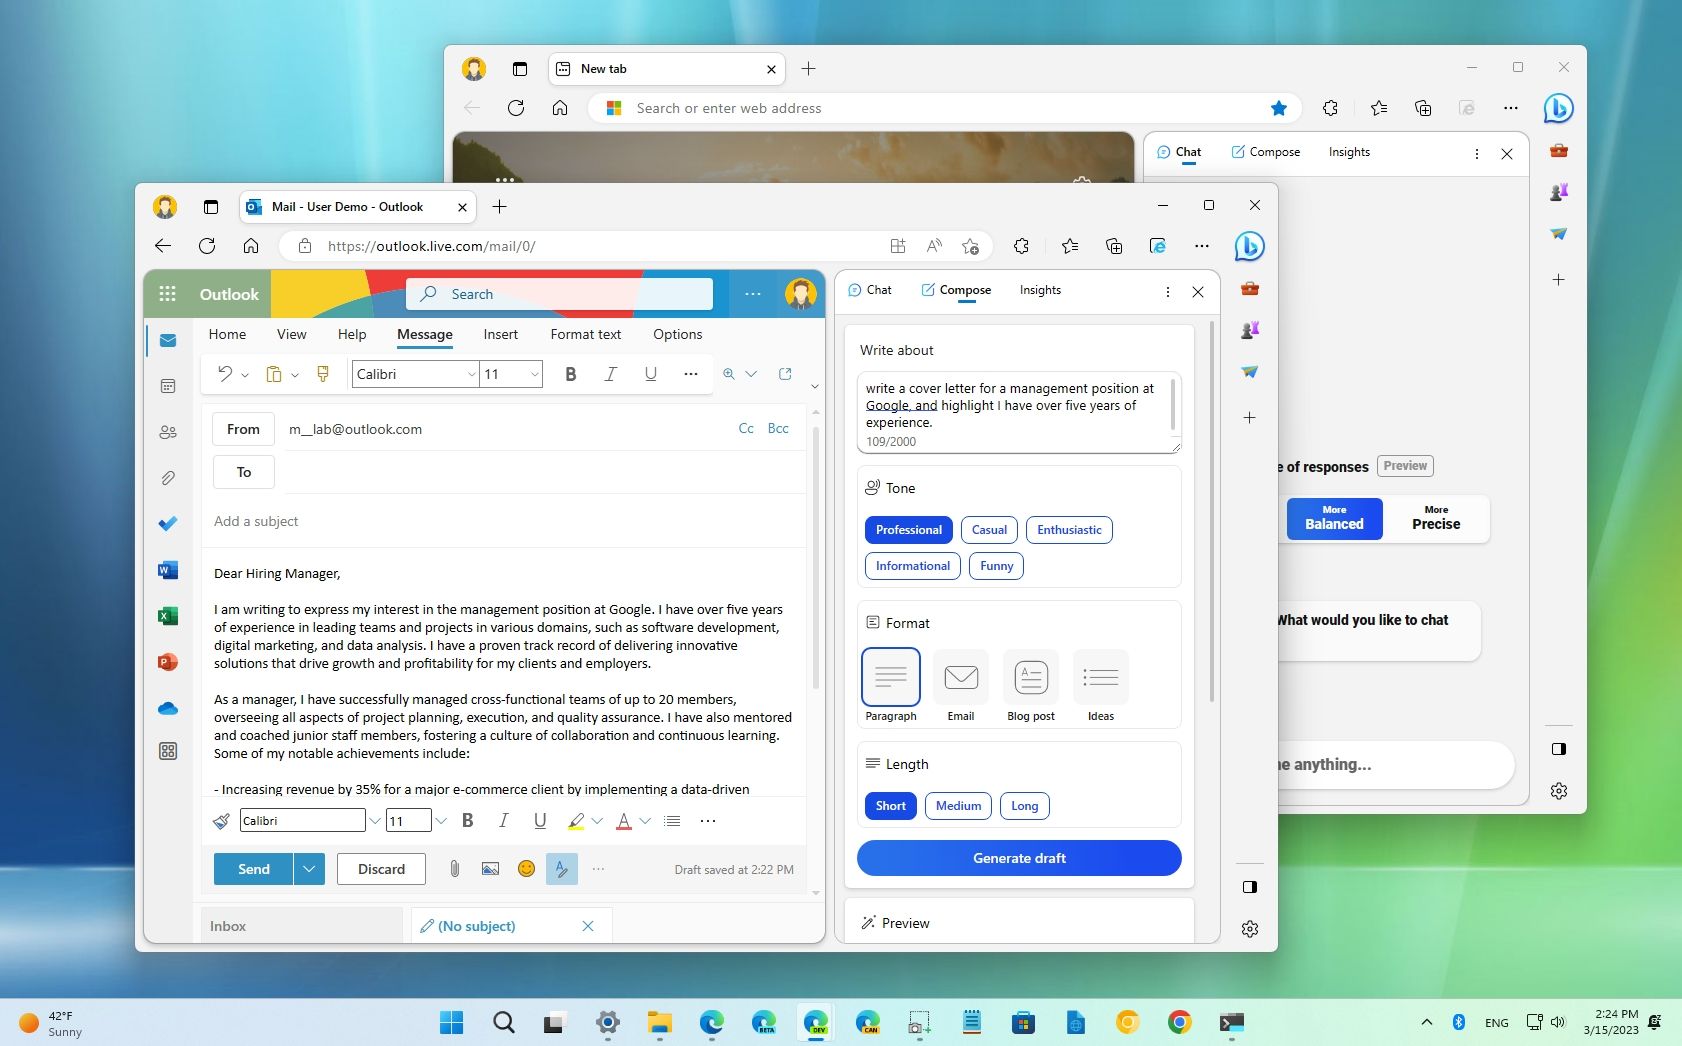Insert an emoji into the message
Screen dimensions: 1682x1046
pyautogui.click(x=526, y=869)
